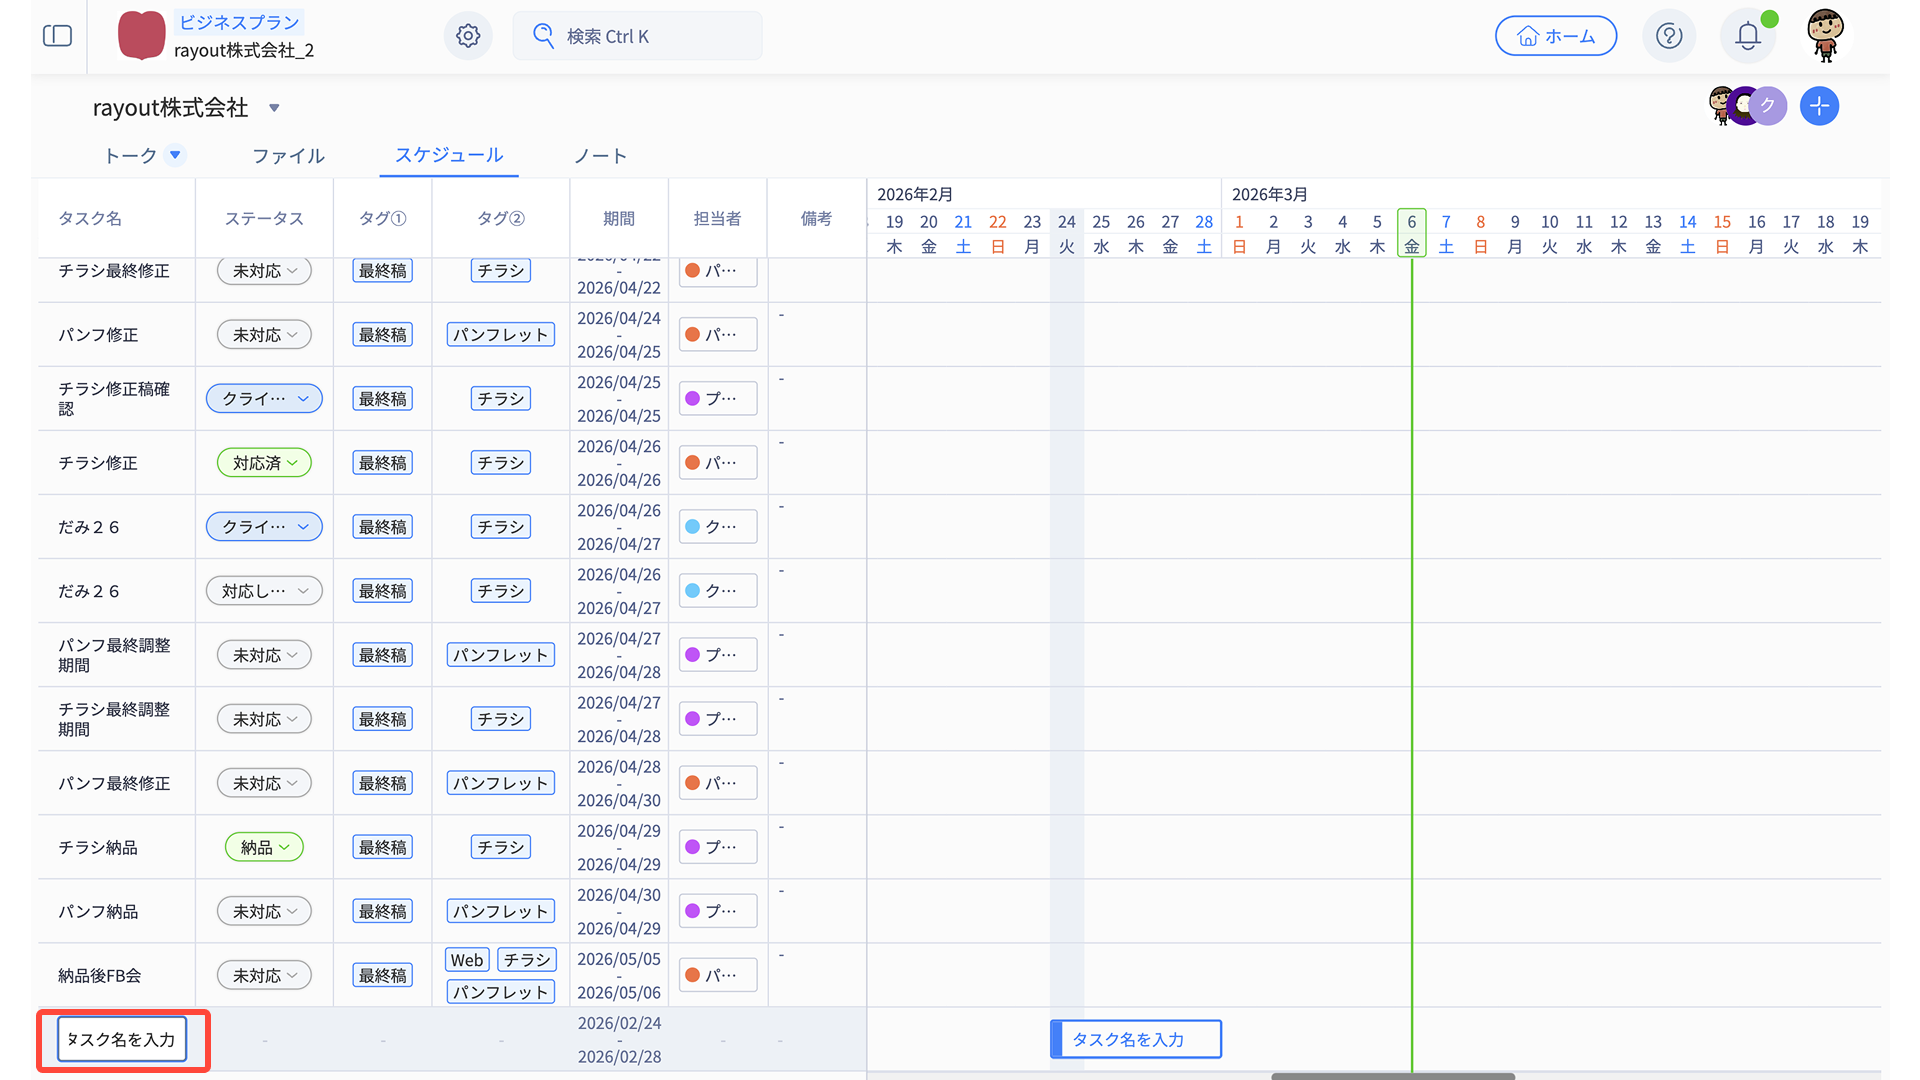This screenshot has width=1920, height=1080.
Task: Toggle the sidebar panel icon
Action: tap(57, 36)
